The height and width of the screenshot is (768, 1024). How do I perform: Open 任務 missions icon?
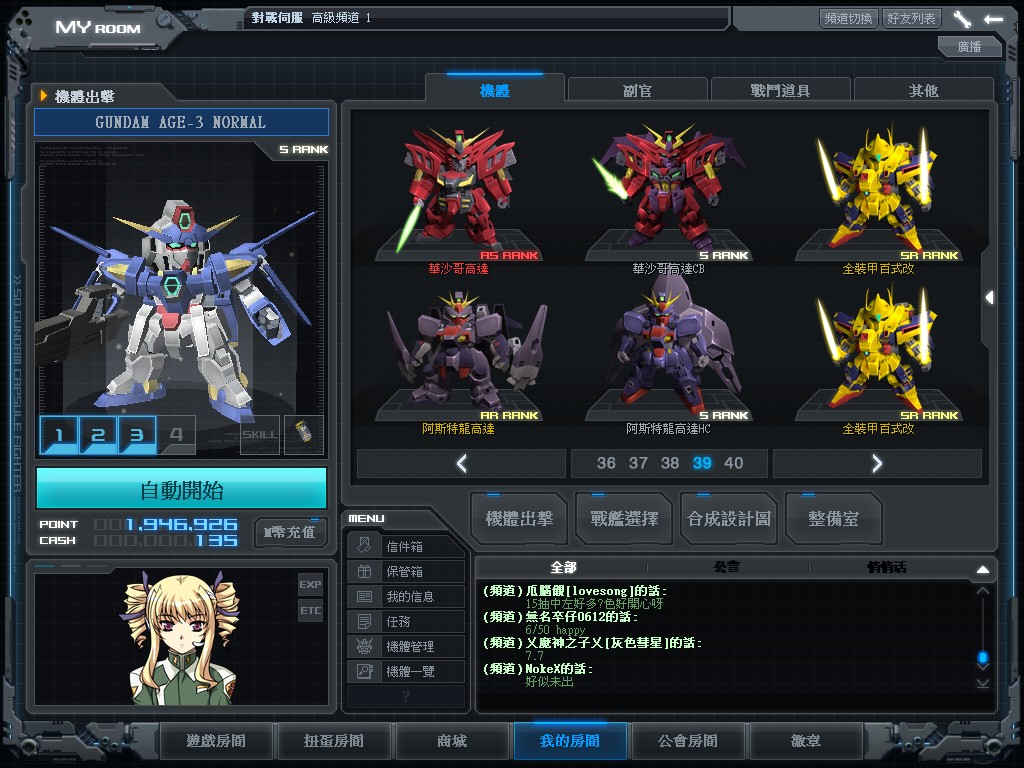[364, 621]
